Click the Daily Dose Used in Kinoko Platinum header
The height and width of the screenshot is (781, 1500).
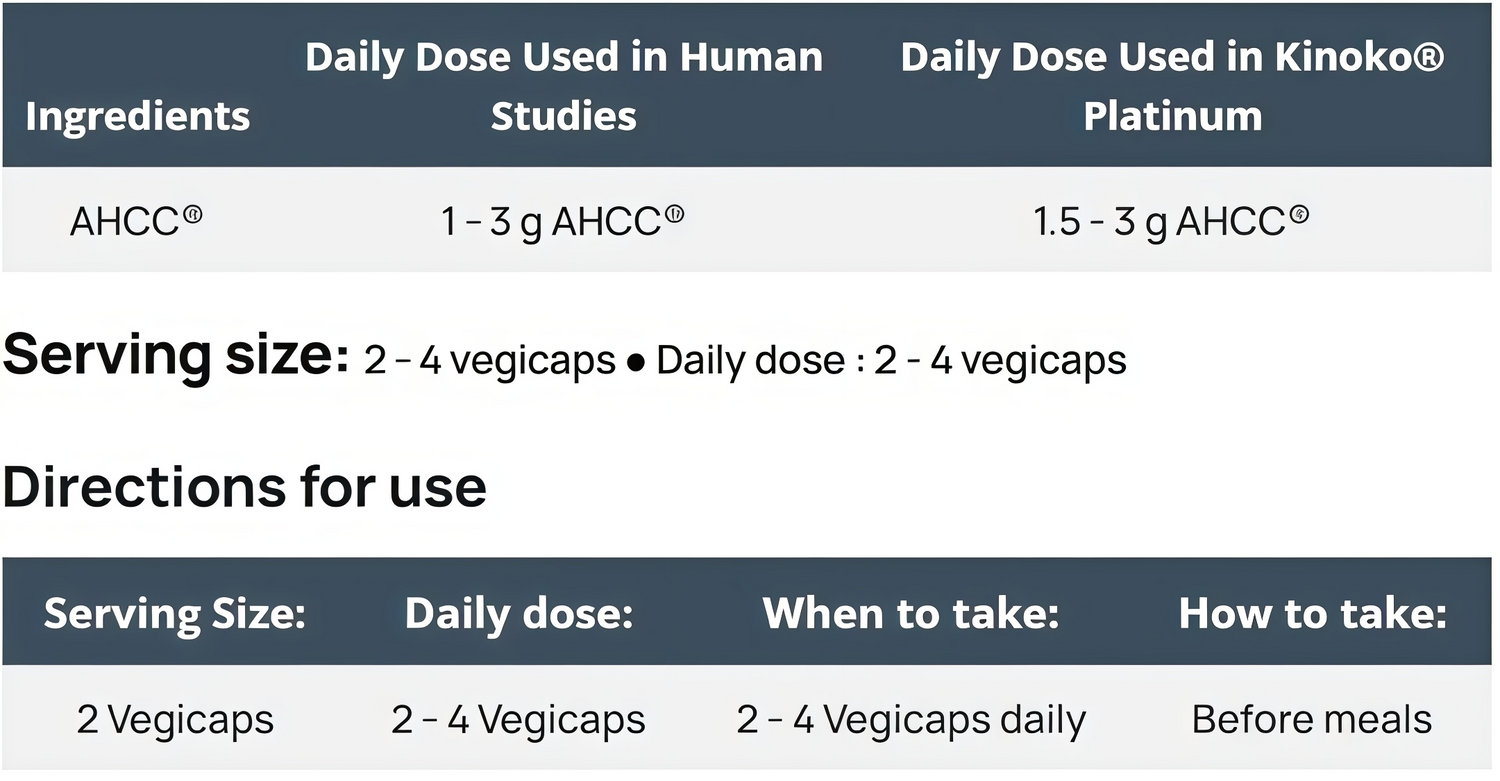click(1172, 86)
